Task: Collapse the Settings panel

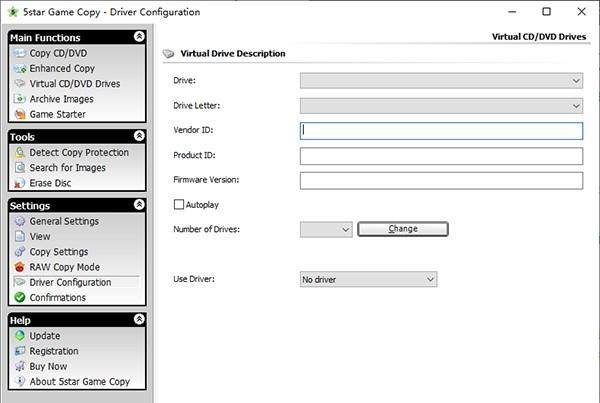Action: pos(139,205)
